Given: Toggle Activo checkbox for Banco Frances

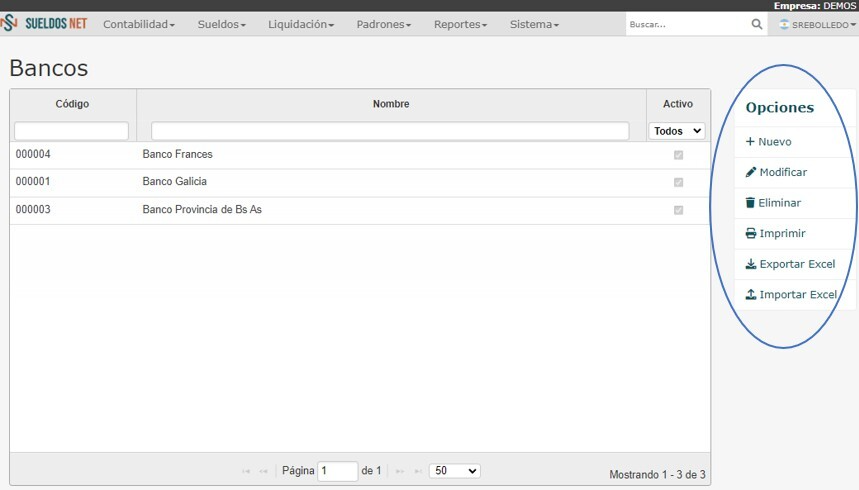Looking at the screenshot, I should 678,155.
